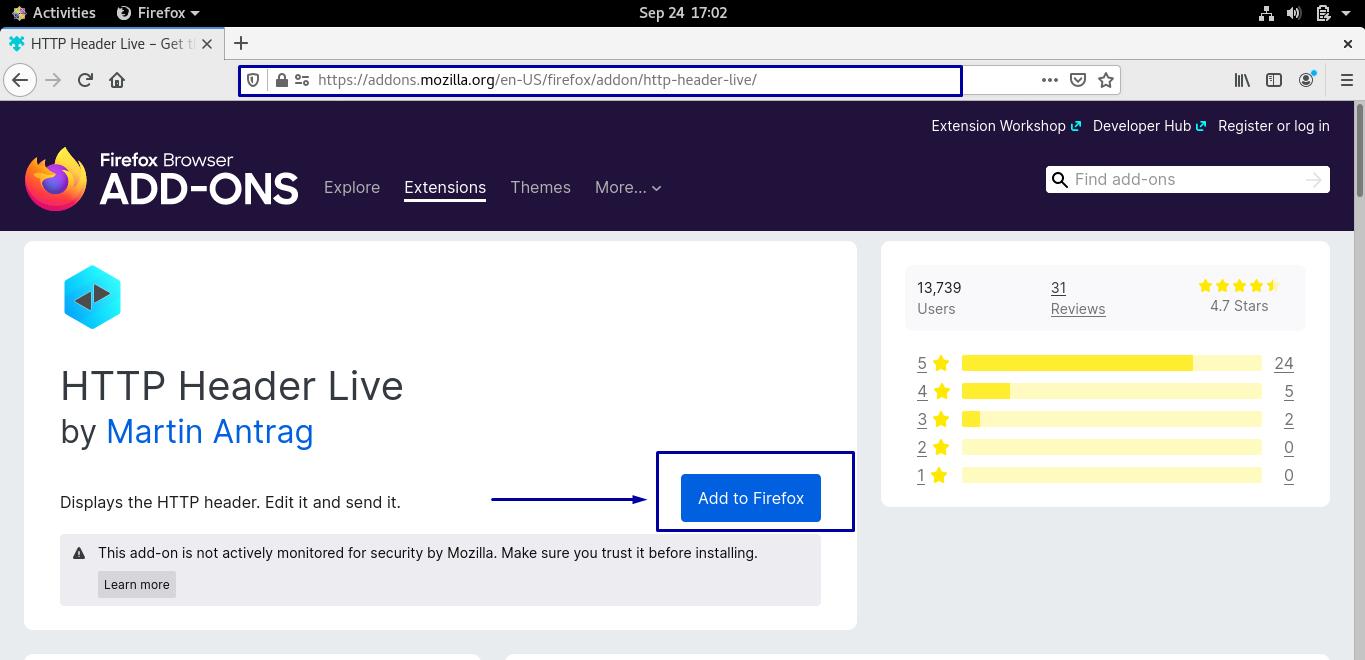Image resolution: width=1365 pixels, height=660 pixels.
Task: Reload the current page
Action: pos(85,80)
